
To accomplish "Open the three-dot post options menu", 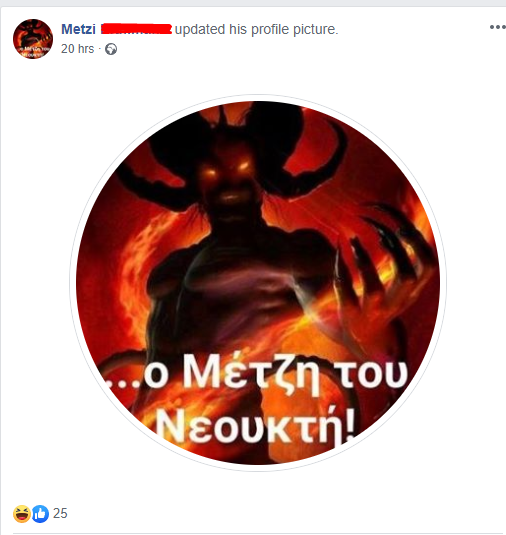I will click(497, 27).
